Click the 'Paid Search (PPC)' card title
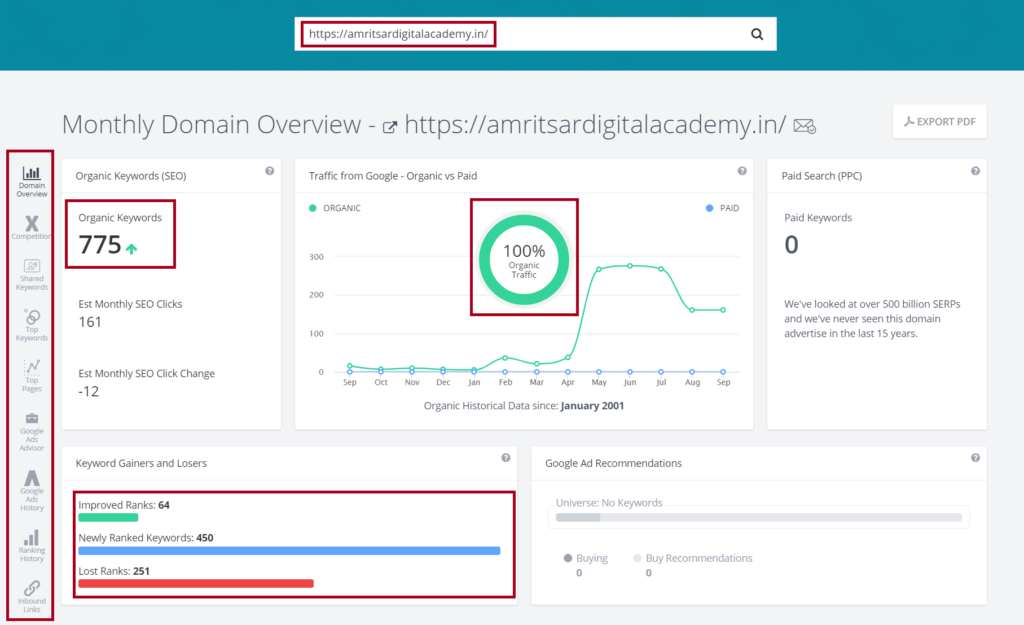Viewport: 1024px width, 625px height. coord(822,176)
